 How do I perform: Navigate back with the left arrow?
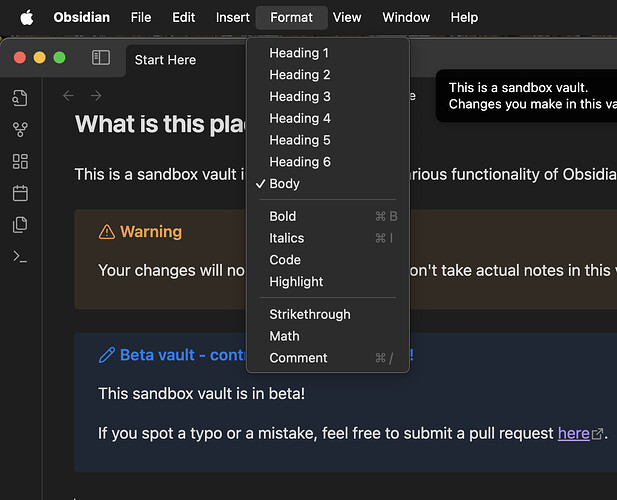point(68,96)
